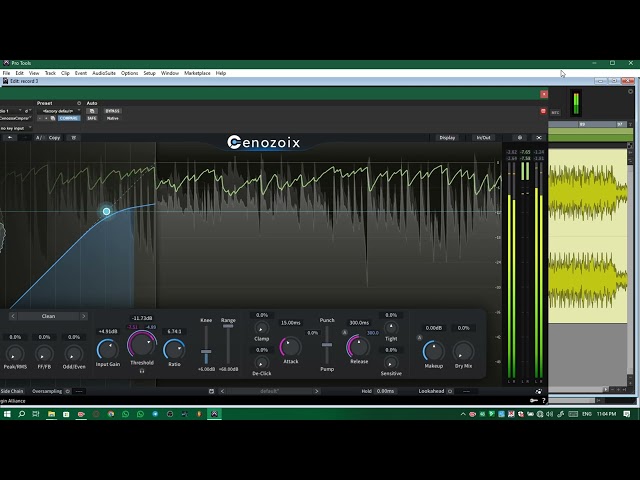Viewport: 640px width, 480px height.
Task: Click the preset copy settings icon beside COMPARE
Action: [53, 118]
